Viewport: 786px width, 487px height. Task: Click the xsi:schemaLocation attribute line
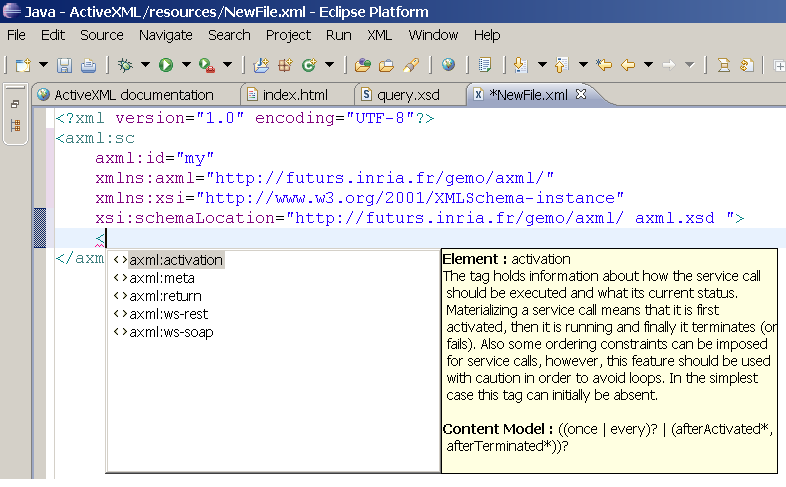(x=420, y=218)
